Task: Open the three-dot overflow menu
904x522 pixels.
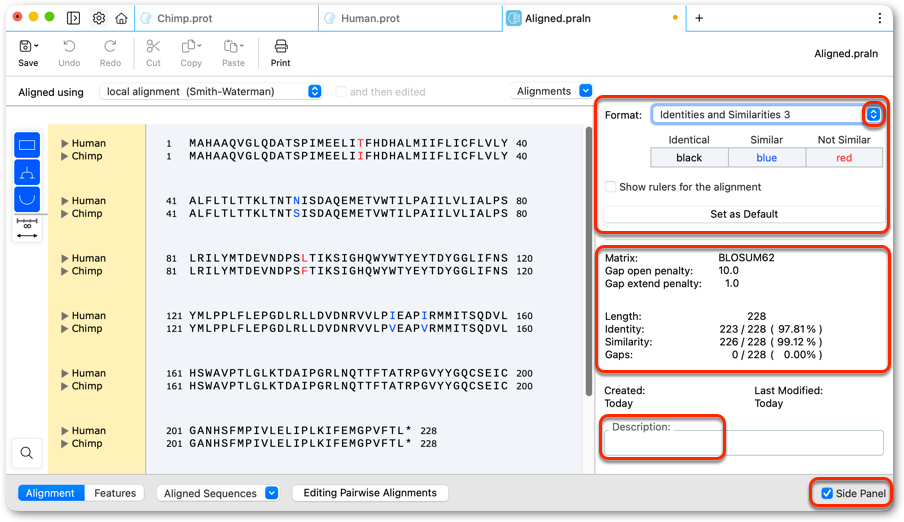Action: click(879, 18)
